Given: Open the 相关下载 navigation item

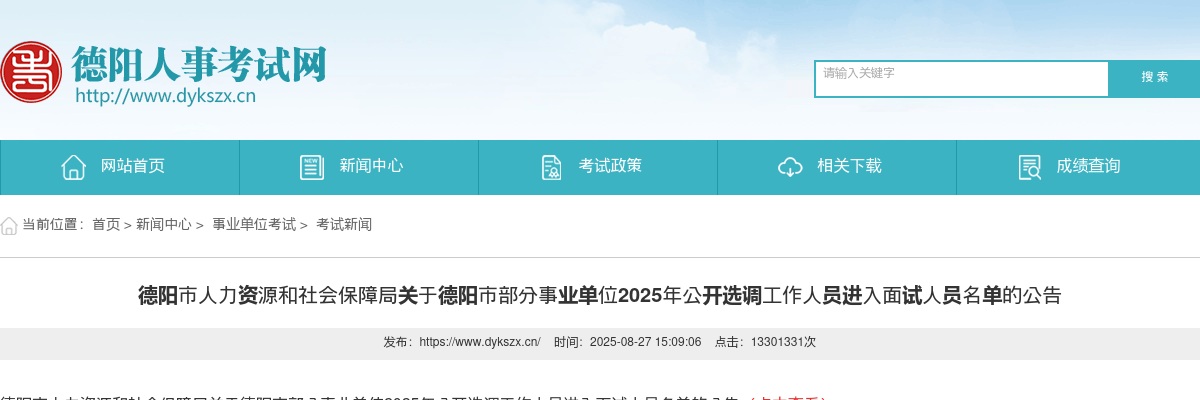Looking at the screenshot, I should coord(849,167).
